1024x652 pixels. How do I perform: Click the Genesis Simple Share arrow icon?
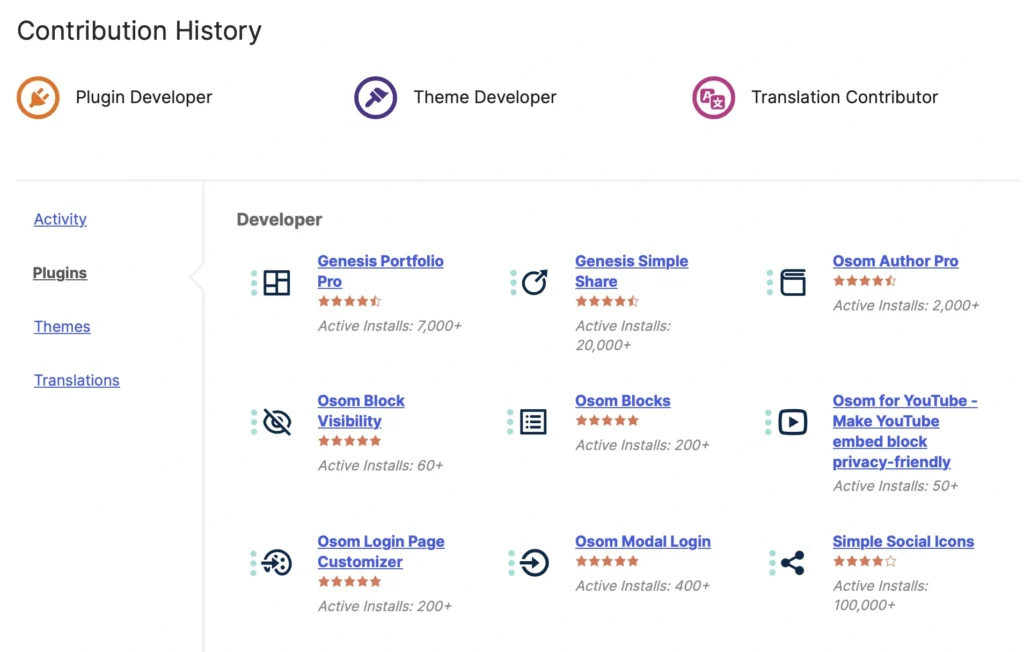tap(534, 282)
